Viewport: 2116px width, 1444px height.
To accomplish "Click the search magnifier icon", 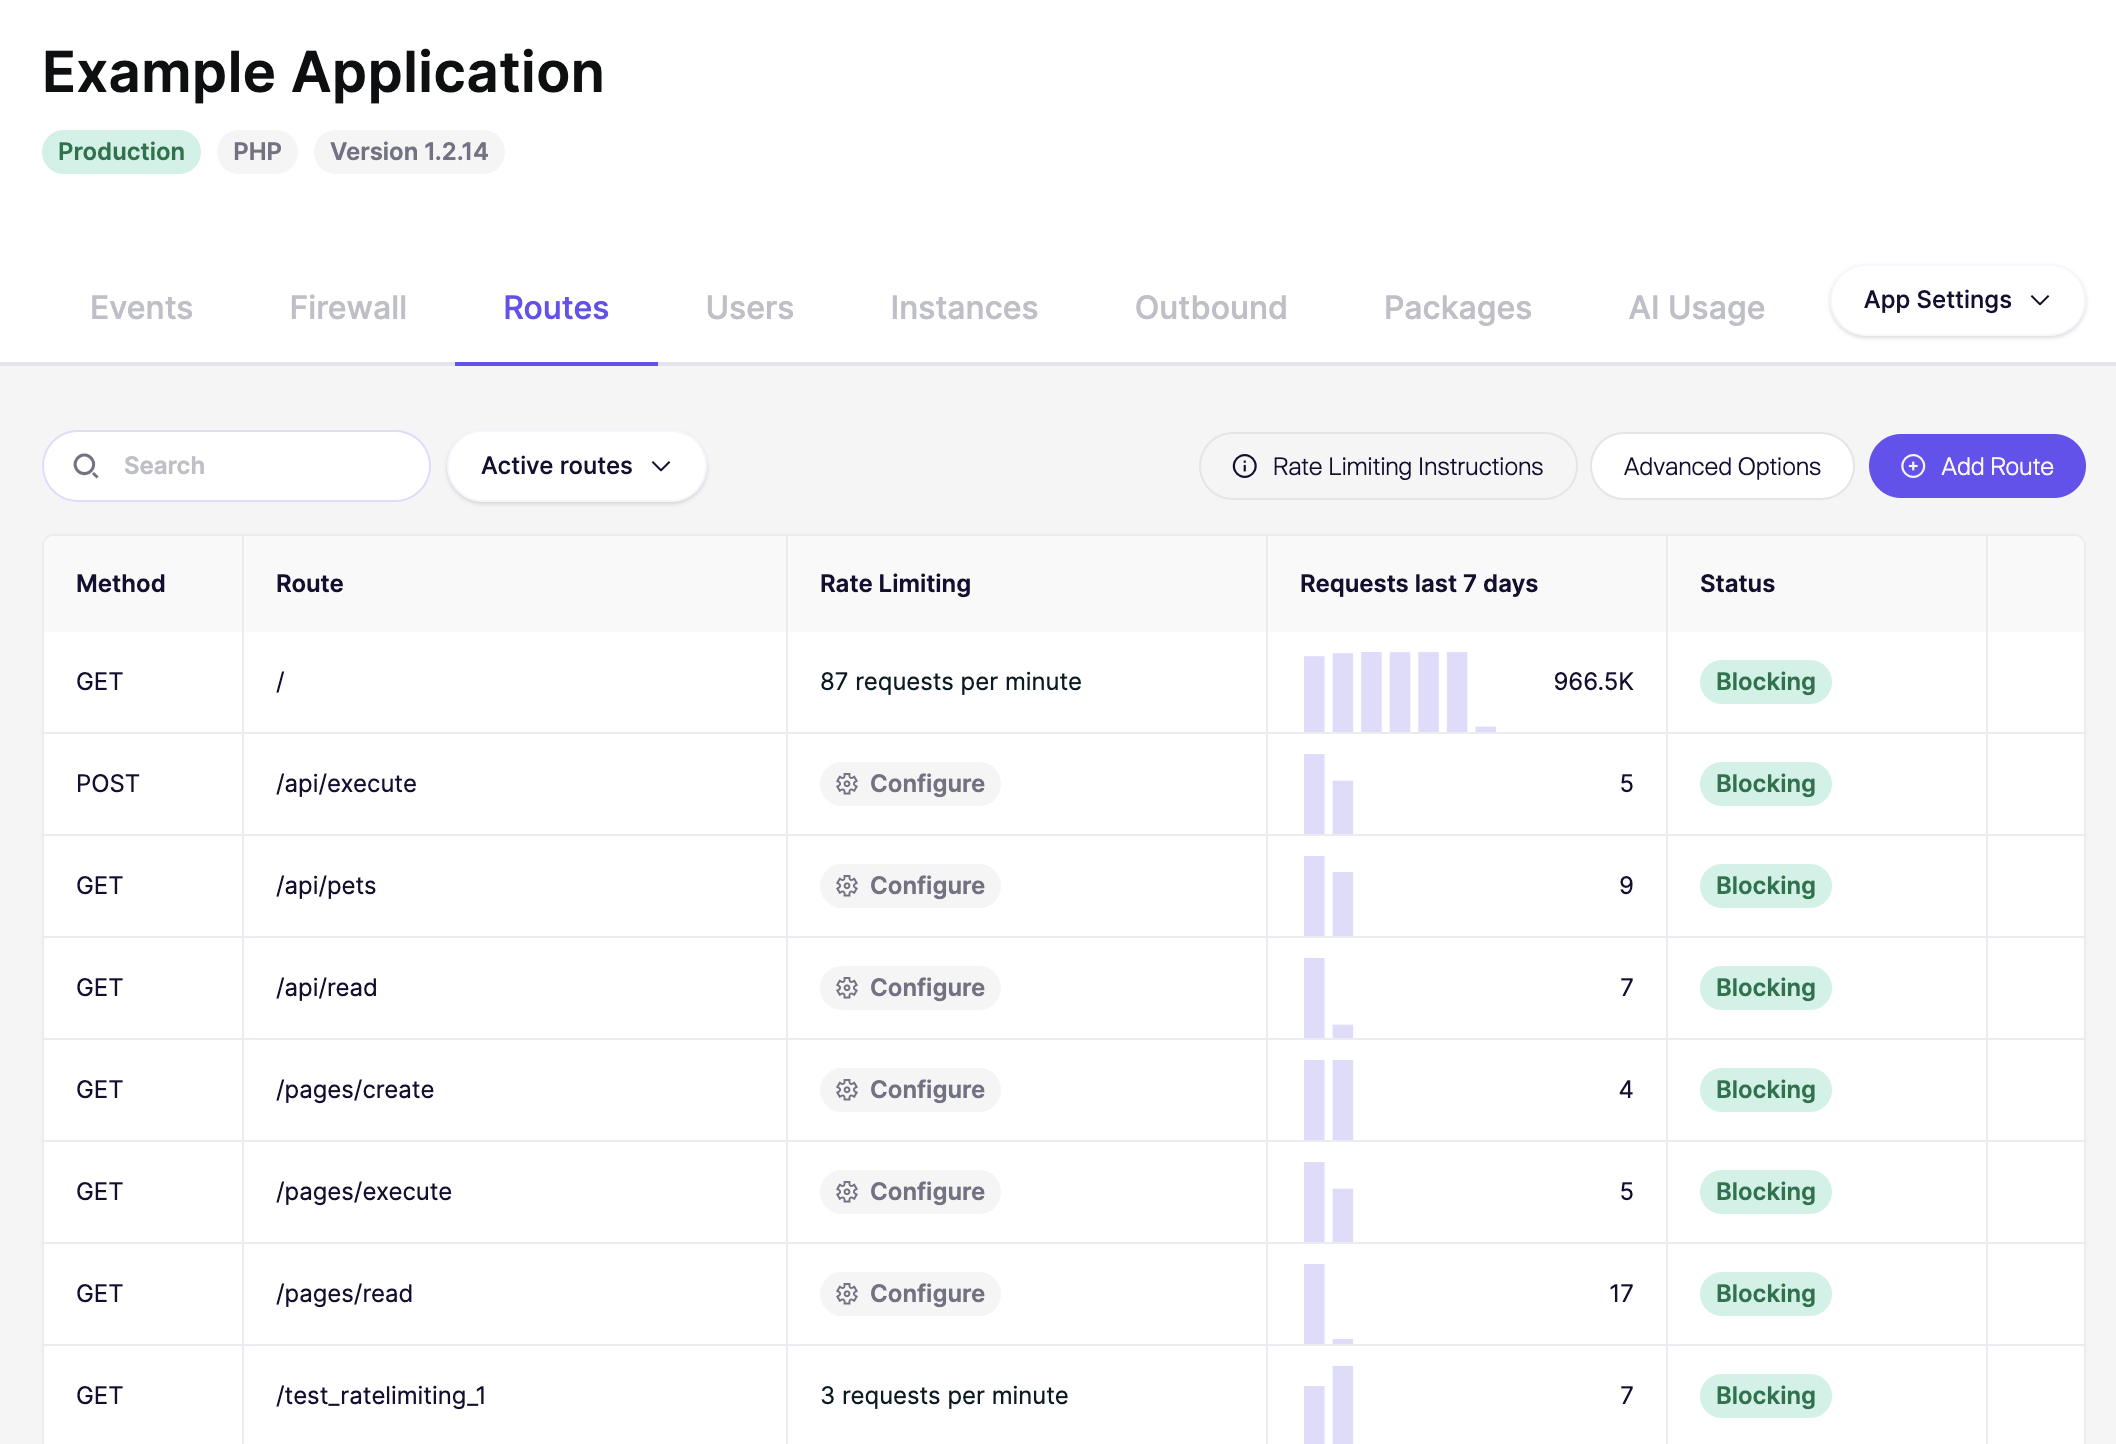I will [86, 466].
